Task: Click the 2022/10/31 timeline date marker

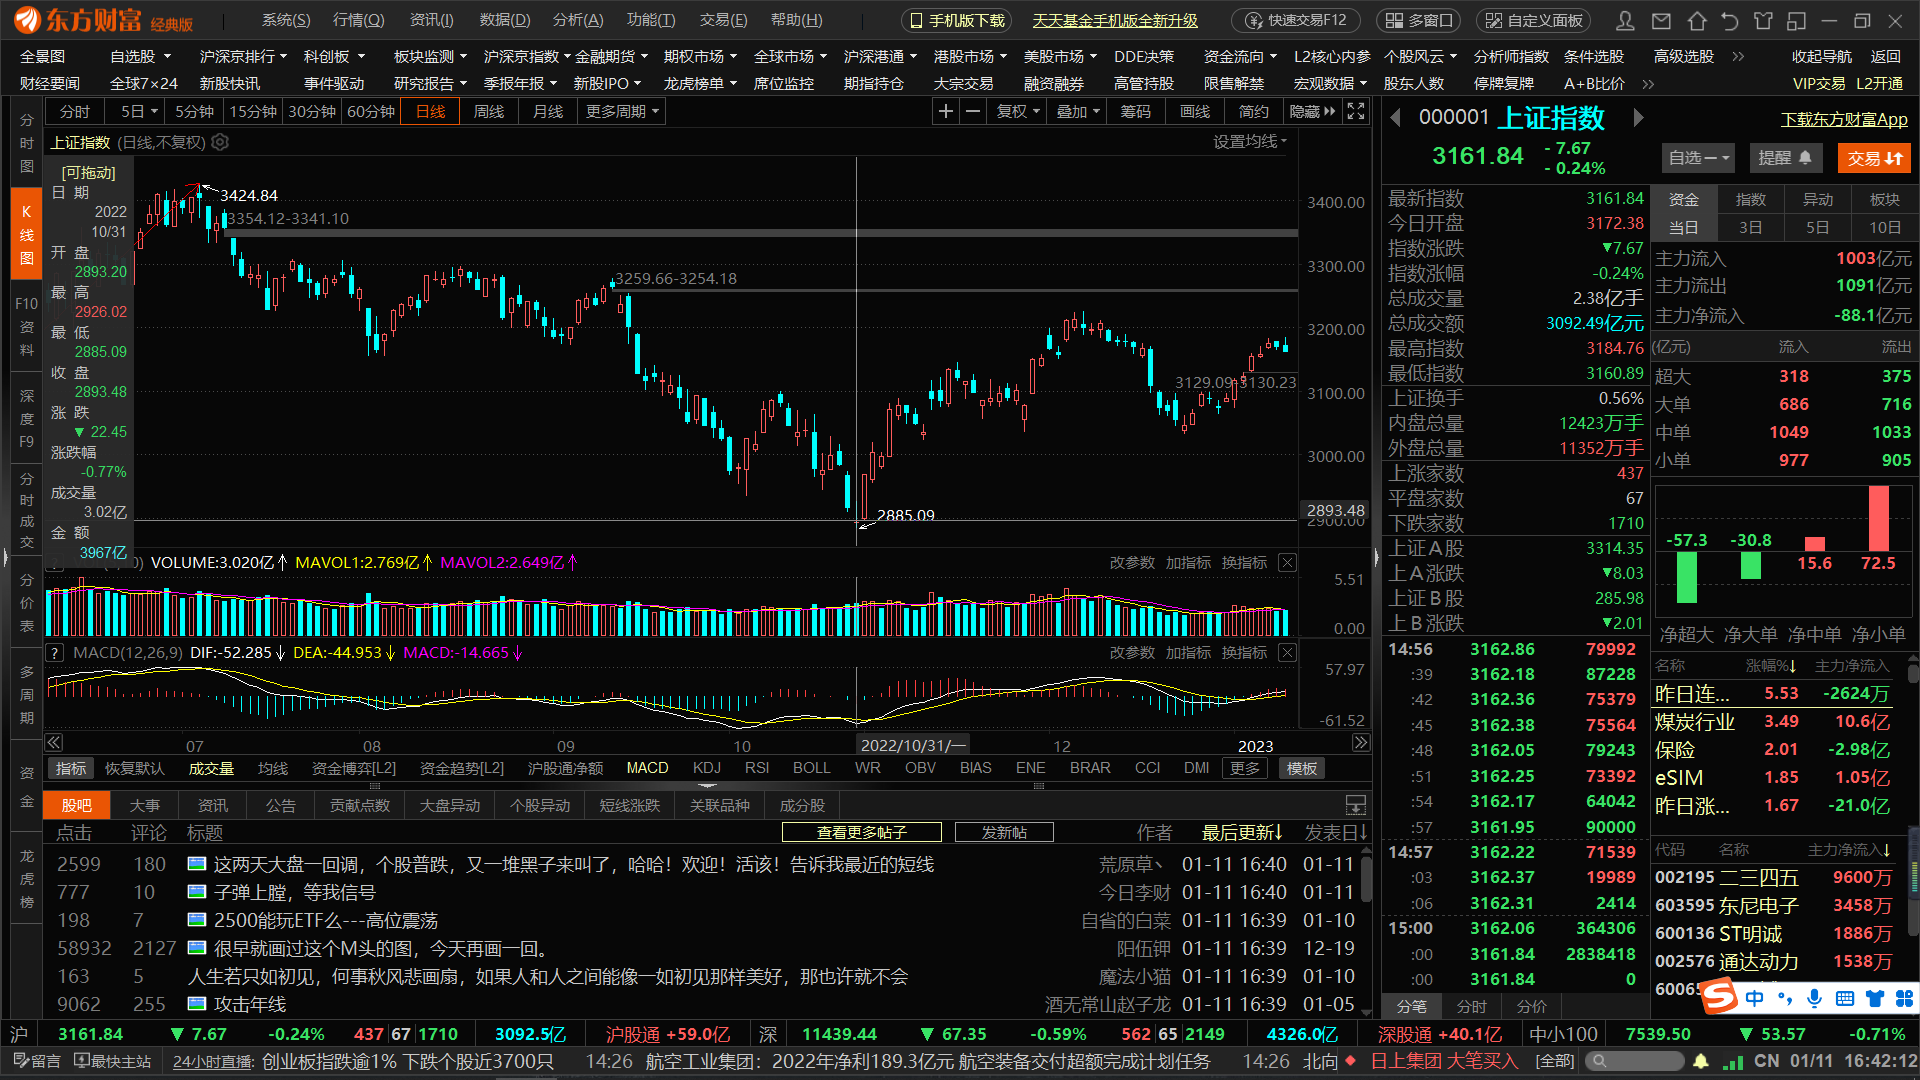Action: (913, 745)
